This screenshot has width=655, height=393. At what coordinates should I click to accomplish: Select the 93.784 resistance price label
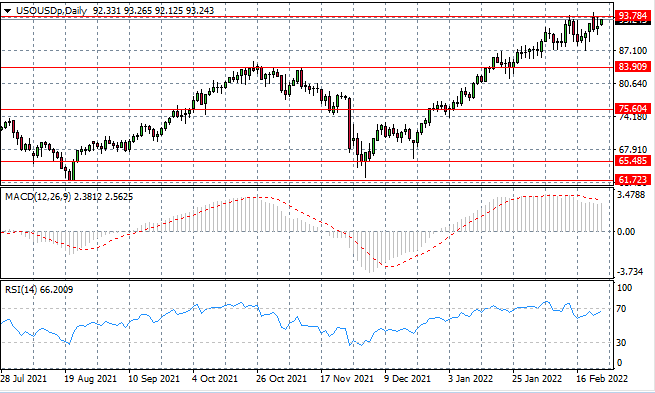tap(632, 16)
